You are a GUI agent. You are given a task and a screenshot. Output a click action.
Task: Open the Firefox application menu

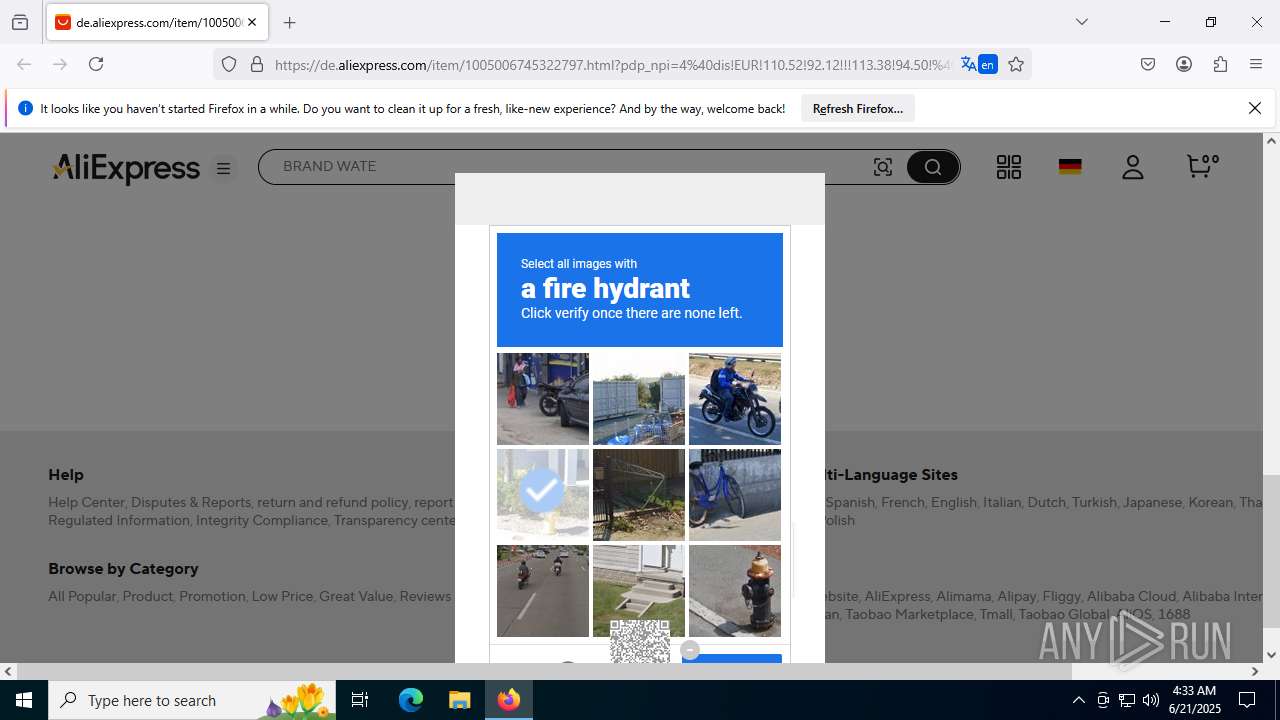coord(1256,64)
